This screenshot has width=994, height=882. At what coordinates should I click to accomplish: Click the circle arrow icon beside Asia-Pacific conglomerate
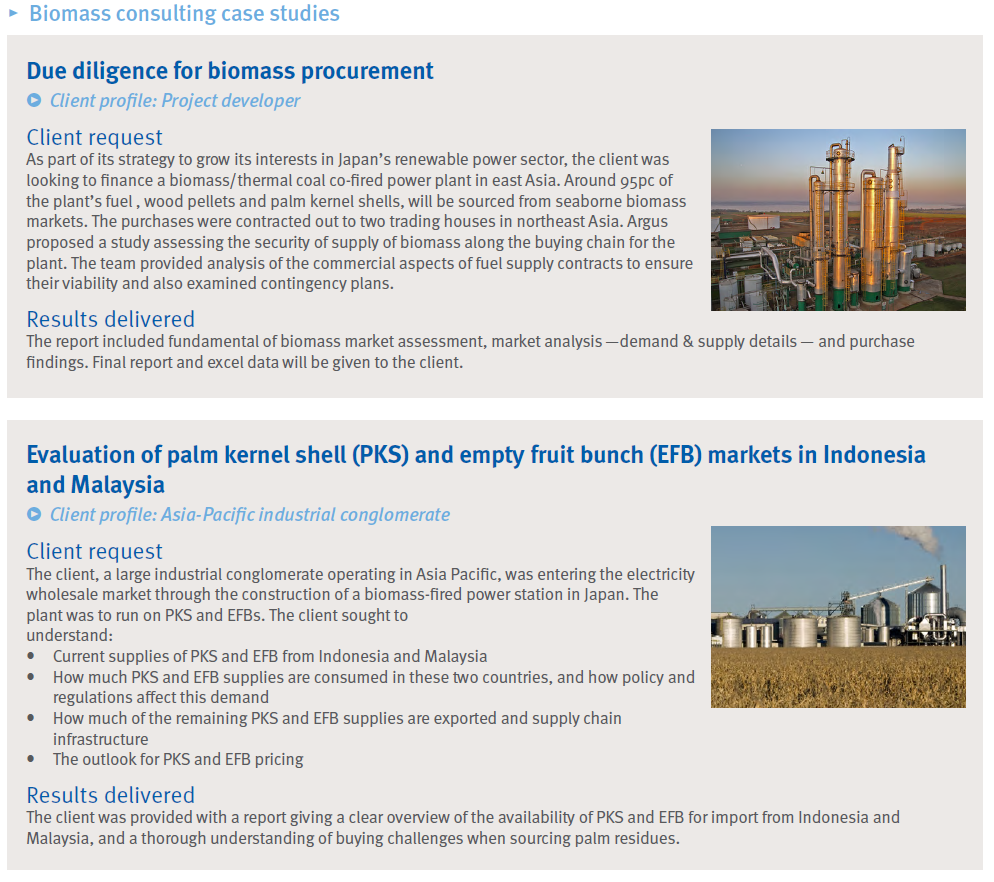point(35,514)
